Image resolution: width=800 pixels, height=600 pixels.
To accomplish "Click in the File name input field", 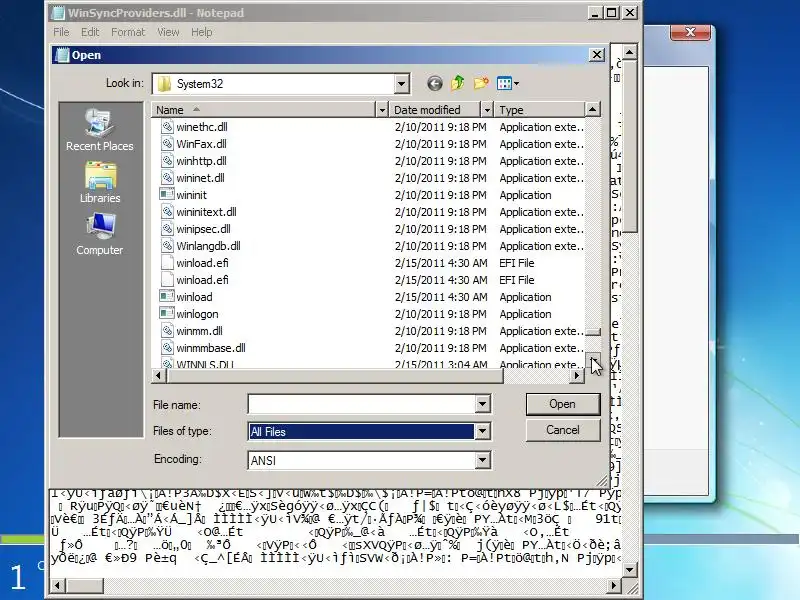I will tap(361, 404).
